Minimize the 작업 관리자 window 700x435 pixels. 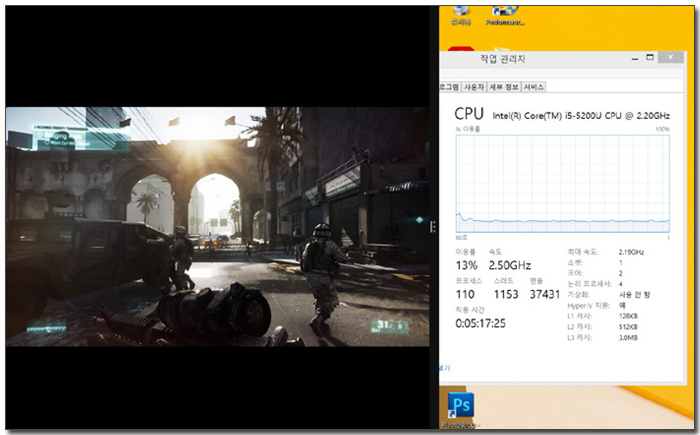pos(635,58)
